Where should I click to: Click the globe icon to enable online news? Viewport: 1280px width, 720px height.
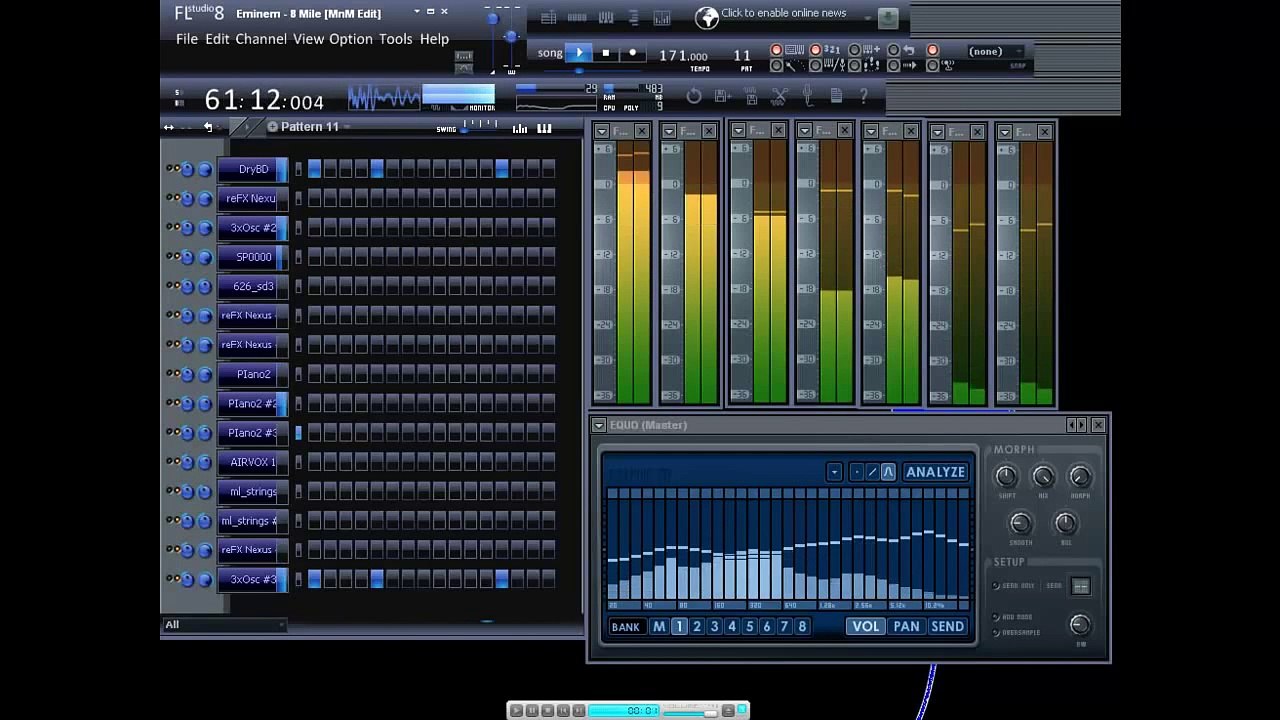pos(707,17)
